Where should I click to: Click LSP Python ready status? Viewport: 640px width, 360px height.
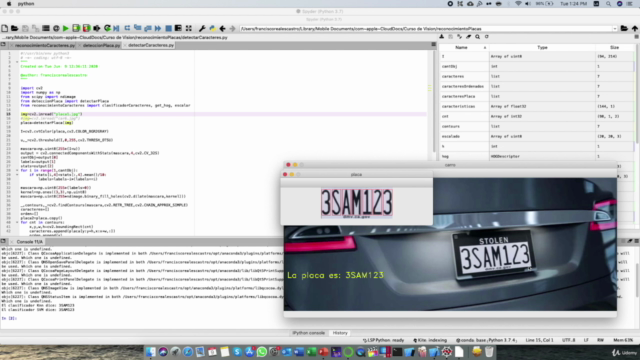pos(384,340)
